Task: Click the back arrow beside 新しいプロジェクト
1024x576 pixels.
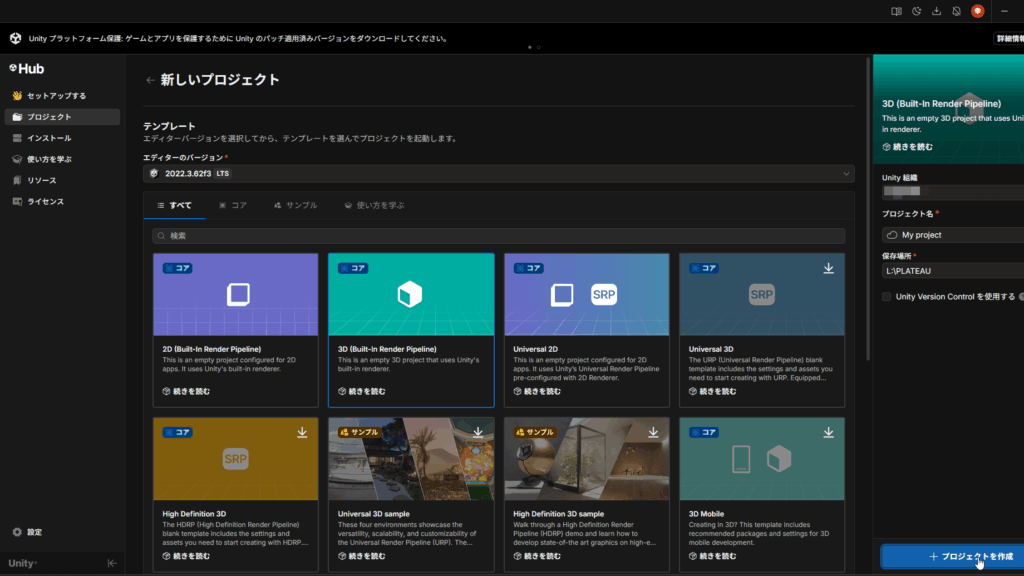Action: (x=150, y=80)
